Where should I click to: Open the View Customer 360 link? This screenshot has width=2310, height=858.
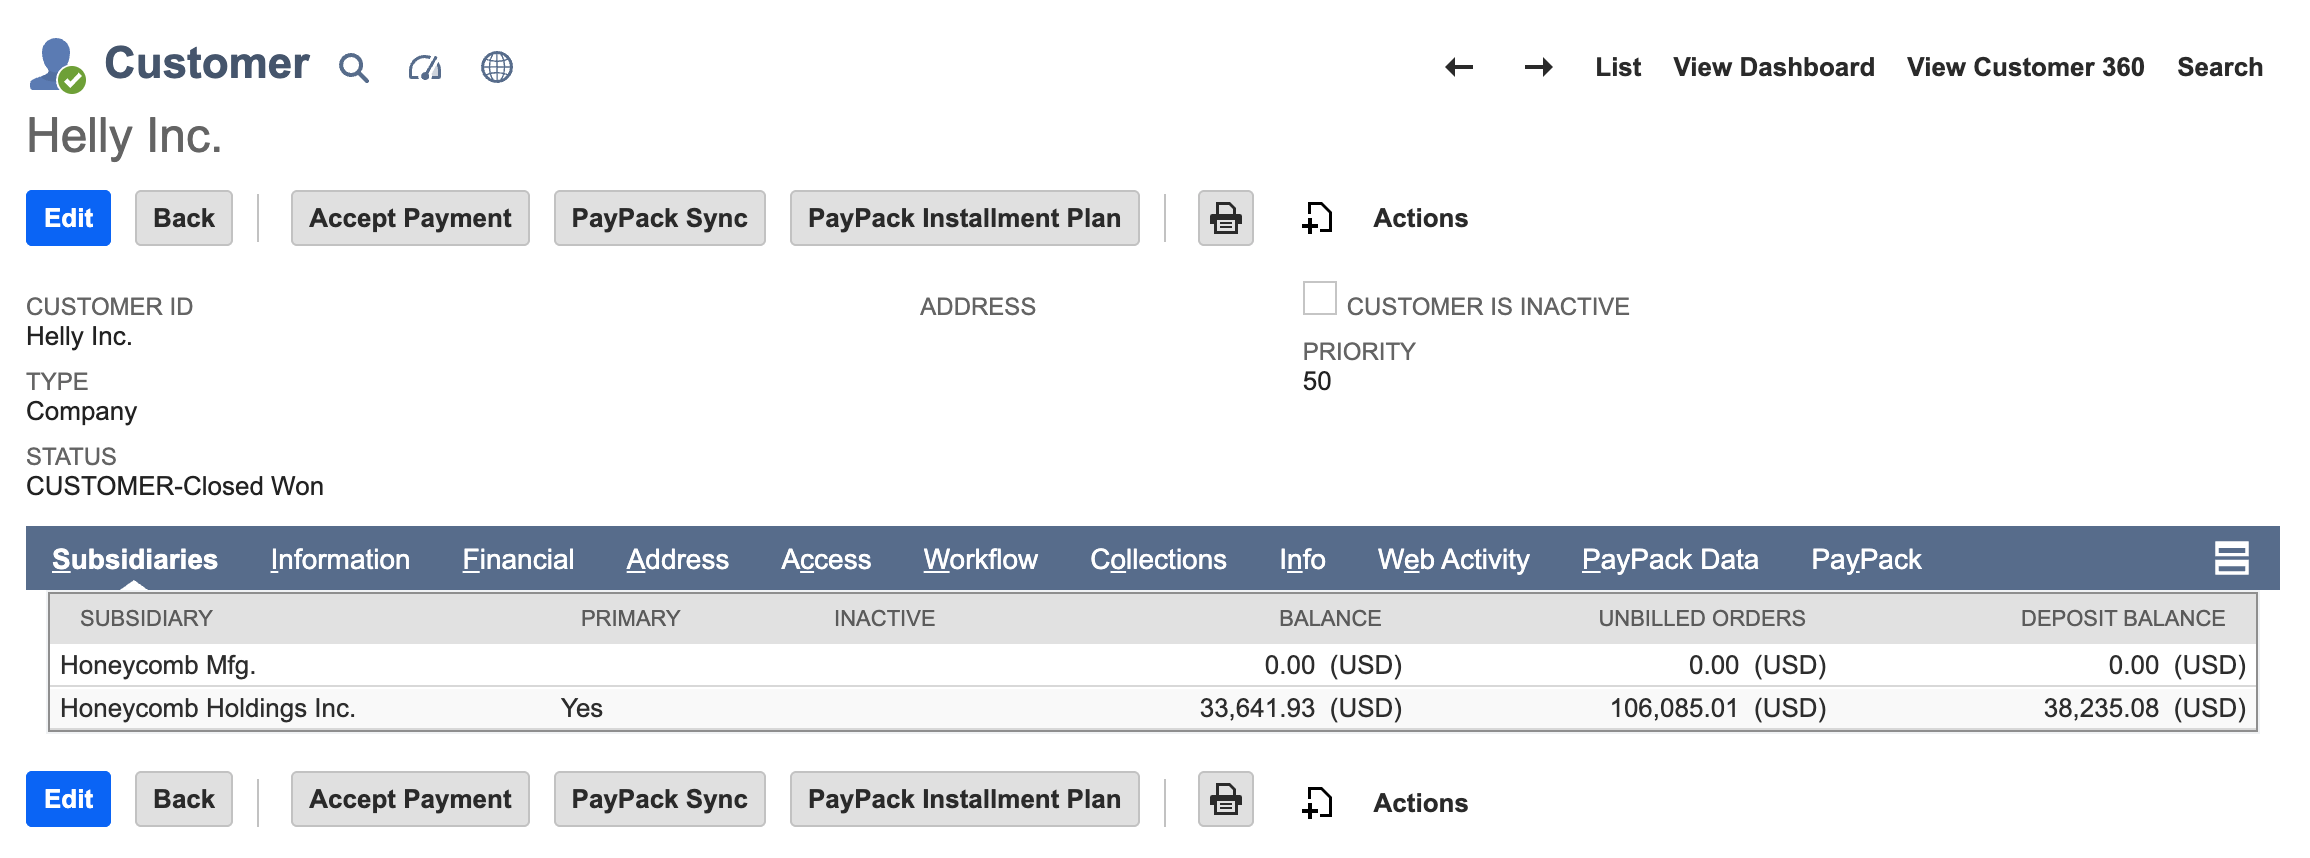[2025, 67]
